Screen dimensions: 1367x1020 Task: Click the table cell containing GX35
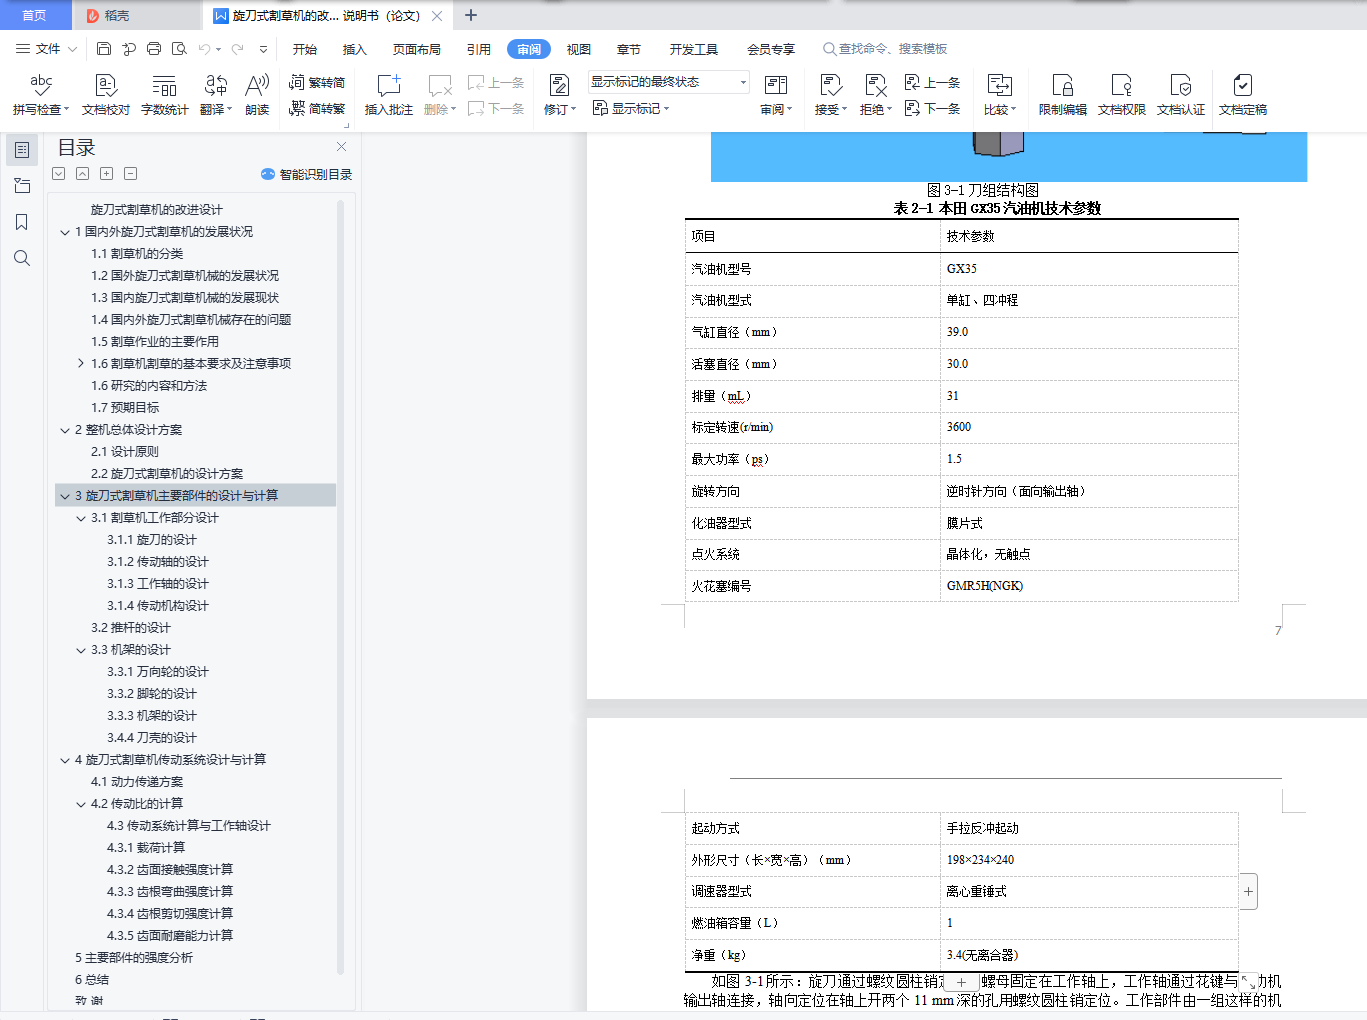click(x=1089, y=269)
